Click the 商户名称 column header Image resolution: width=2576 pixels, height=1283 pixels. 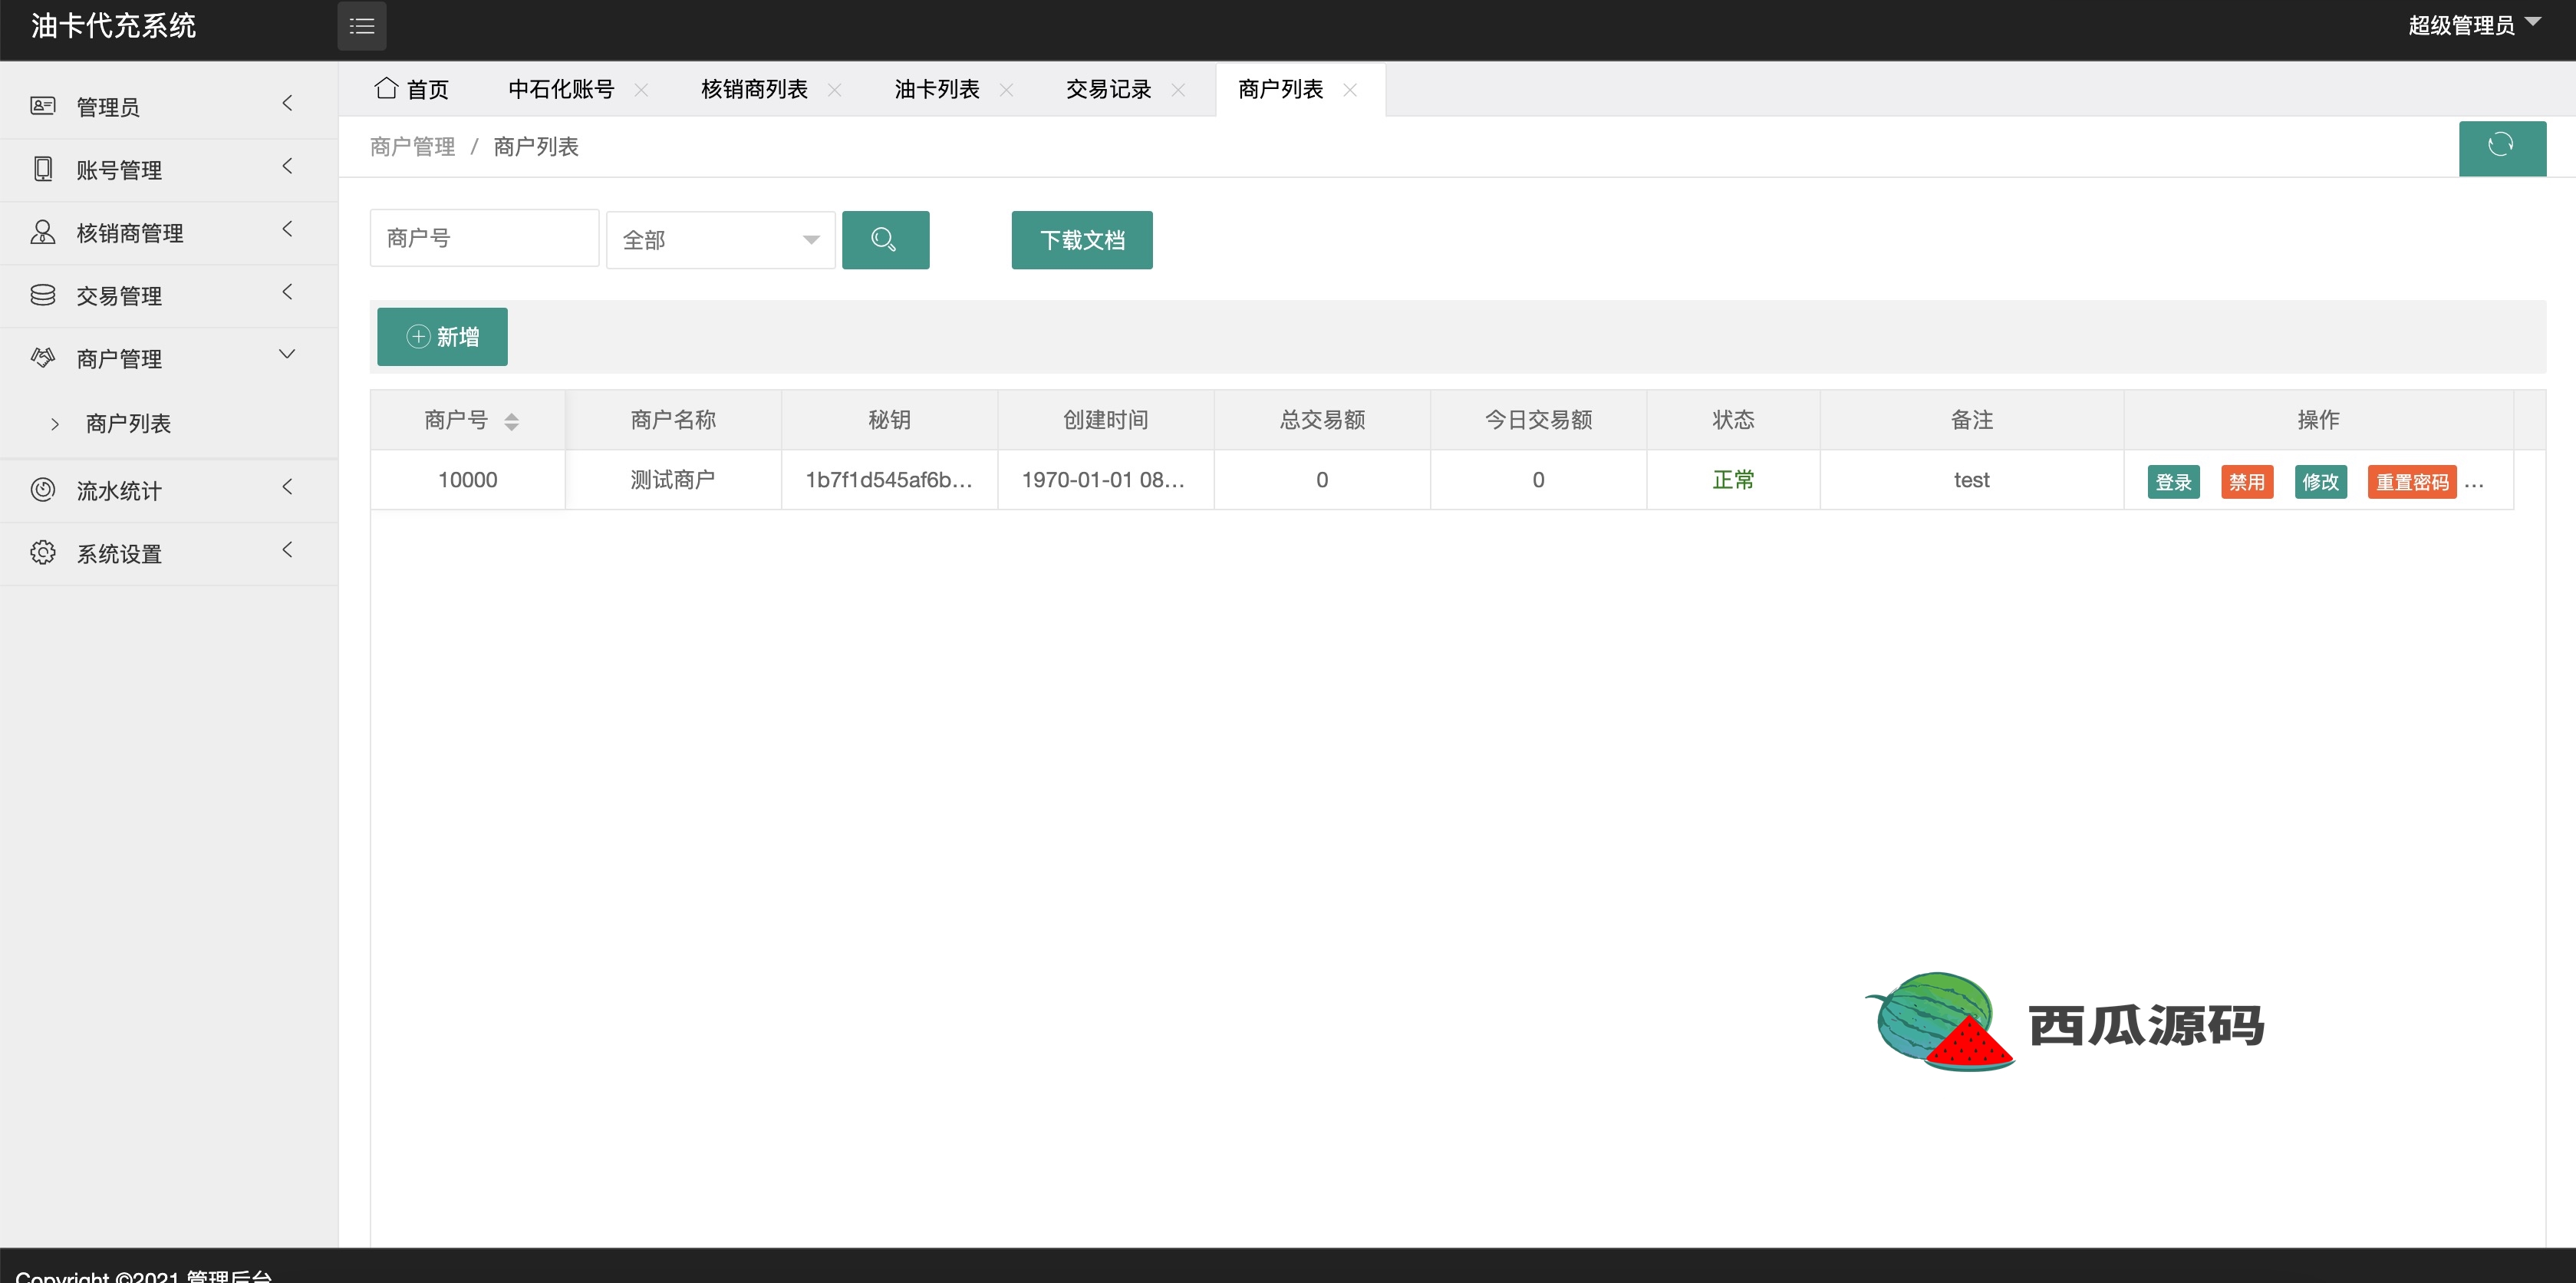(x=673, y=420)
